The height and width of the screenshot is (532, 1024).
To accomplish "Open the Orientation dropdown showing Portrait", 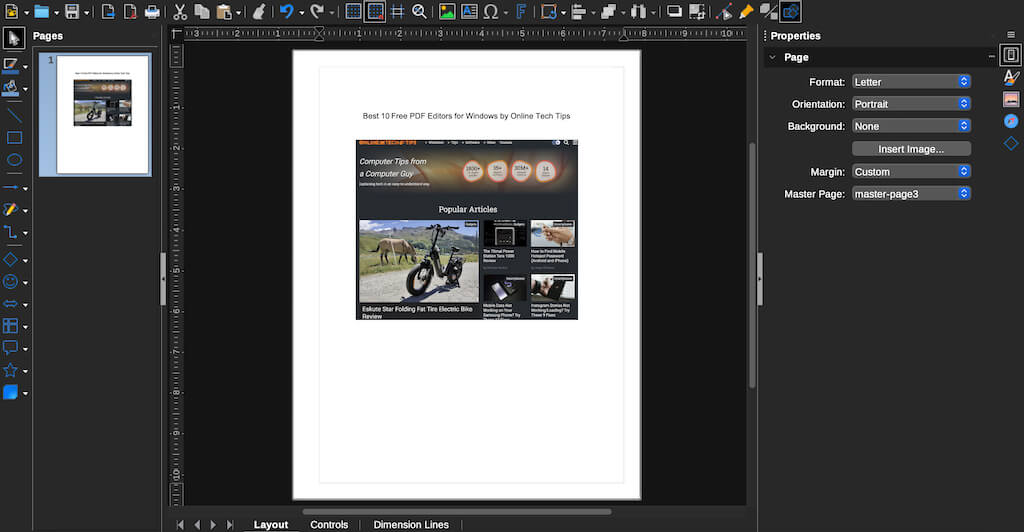I will tap(911, 104).
